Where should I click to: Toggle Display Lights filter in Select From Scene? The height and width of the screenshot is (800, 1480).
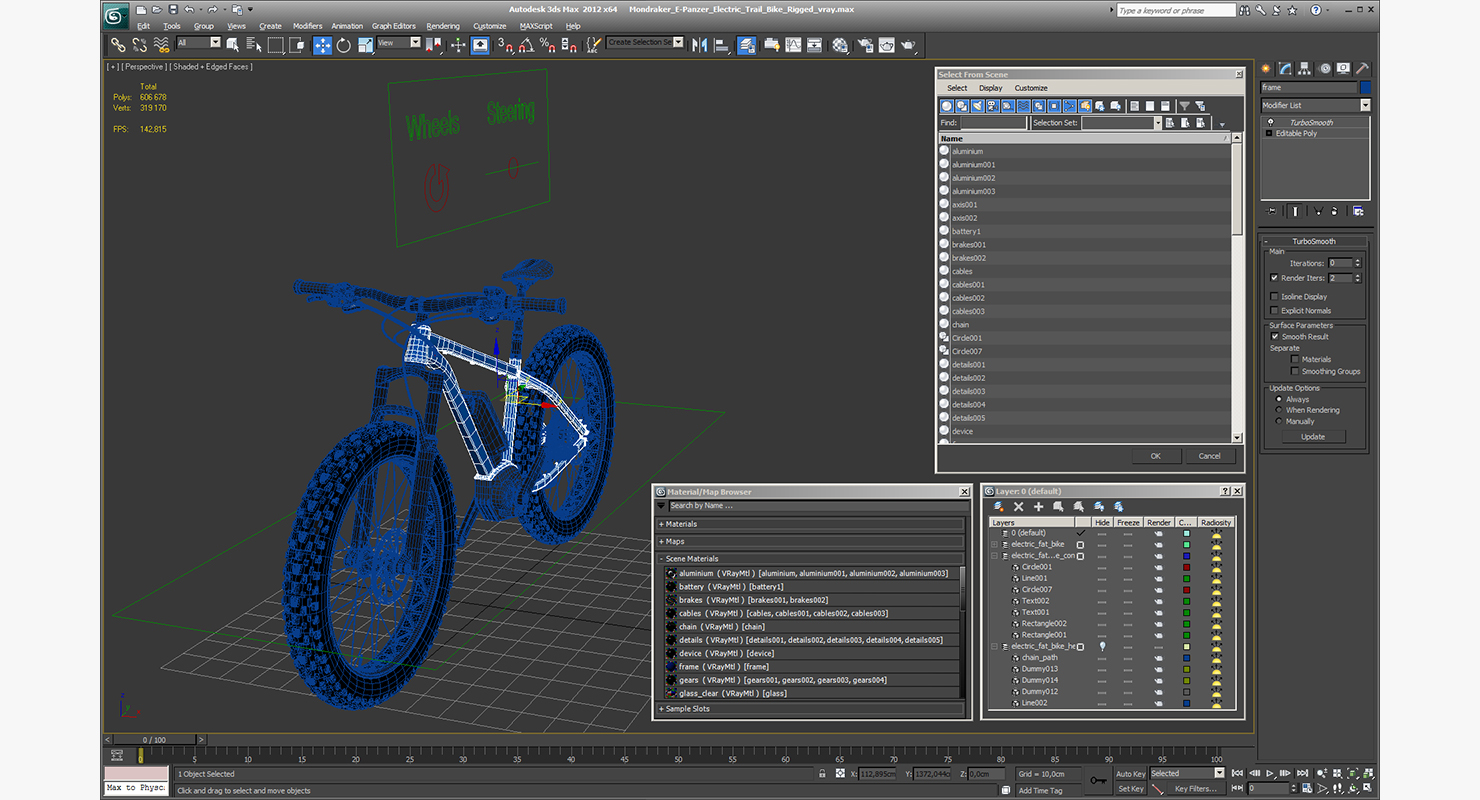click(978, 106)
